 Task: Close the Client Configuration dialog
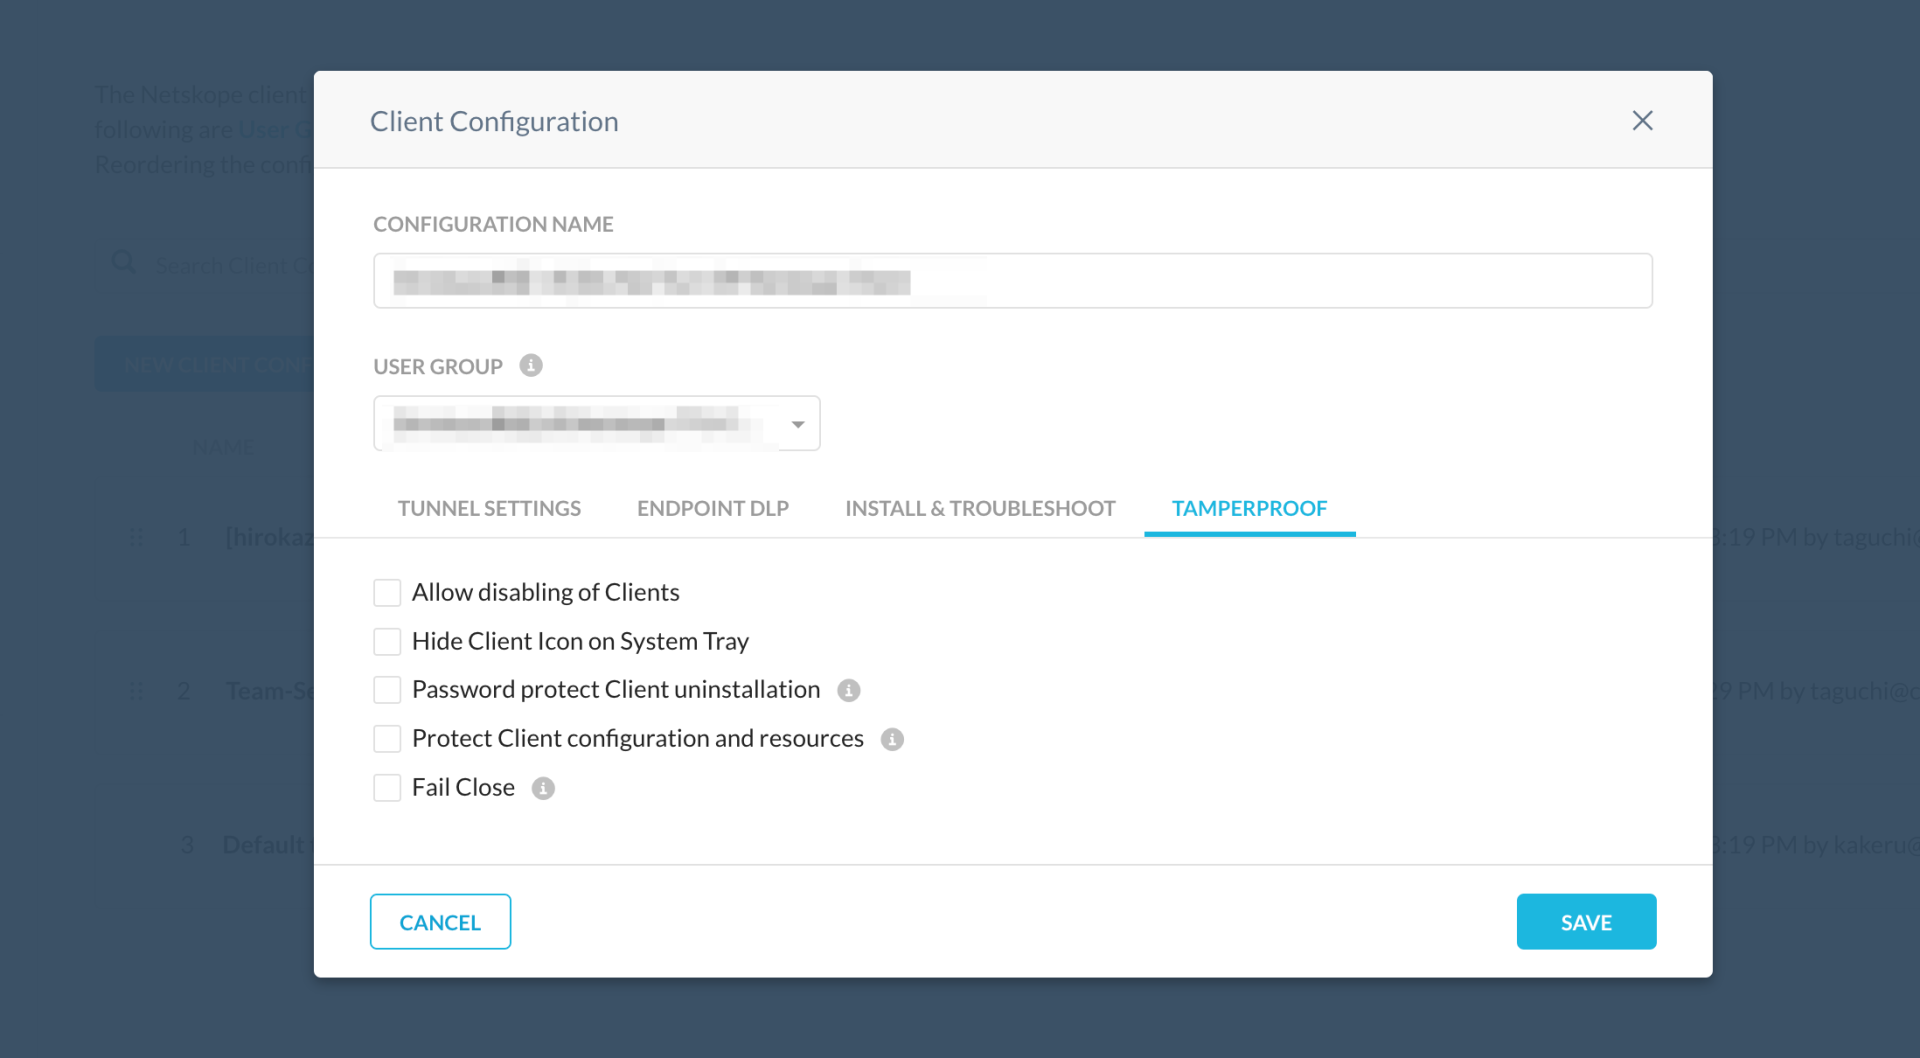pos(1642,120)
